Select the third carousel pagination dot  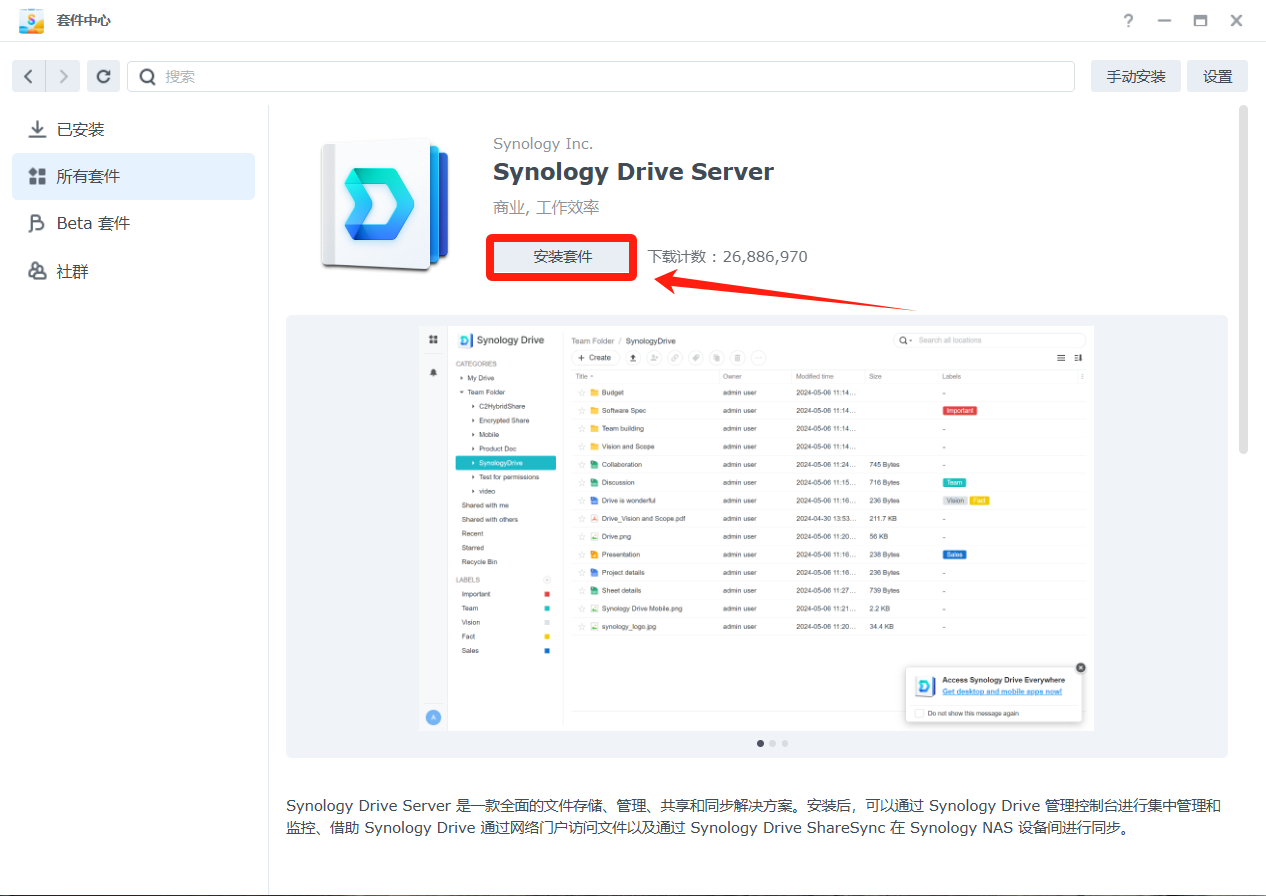(785, 743)
